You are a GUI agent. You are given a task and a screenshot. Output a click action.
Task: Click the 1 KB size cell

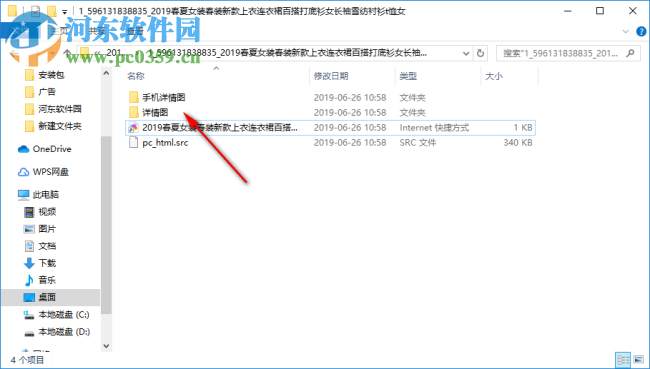[523, 128]
